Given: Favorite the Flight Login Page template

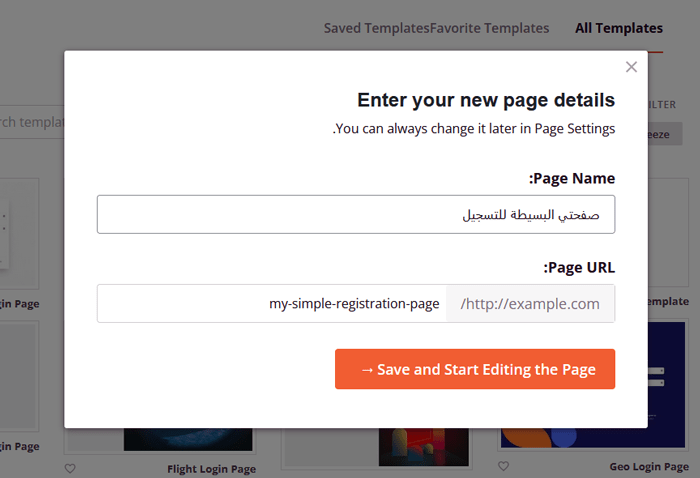Looking at the screenshot, I should click(70, 468).
